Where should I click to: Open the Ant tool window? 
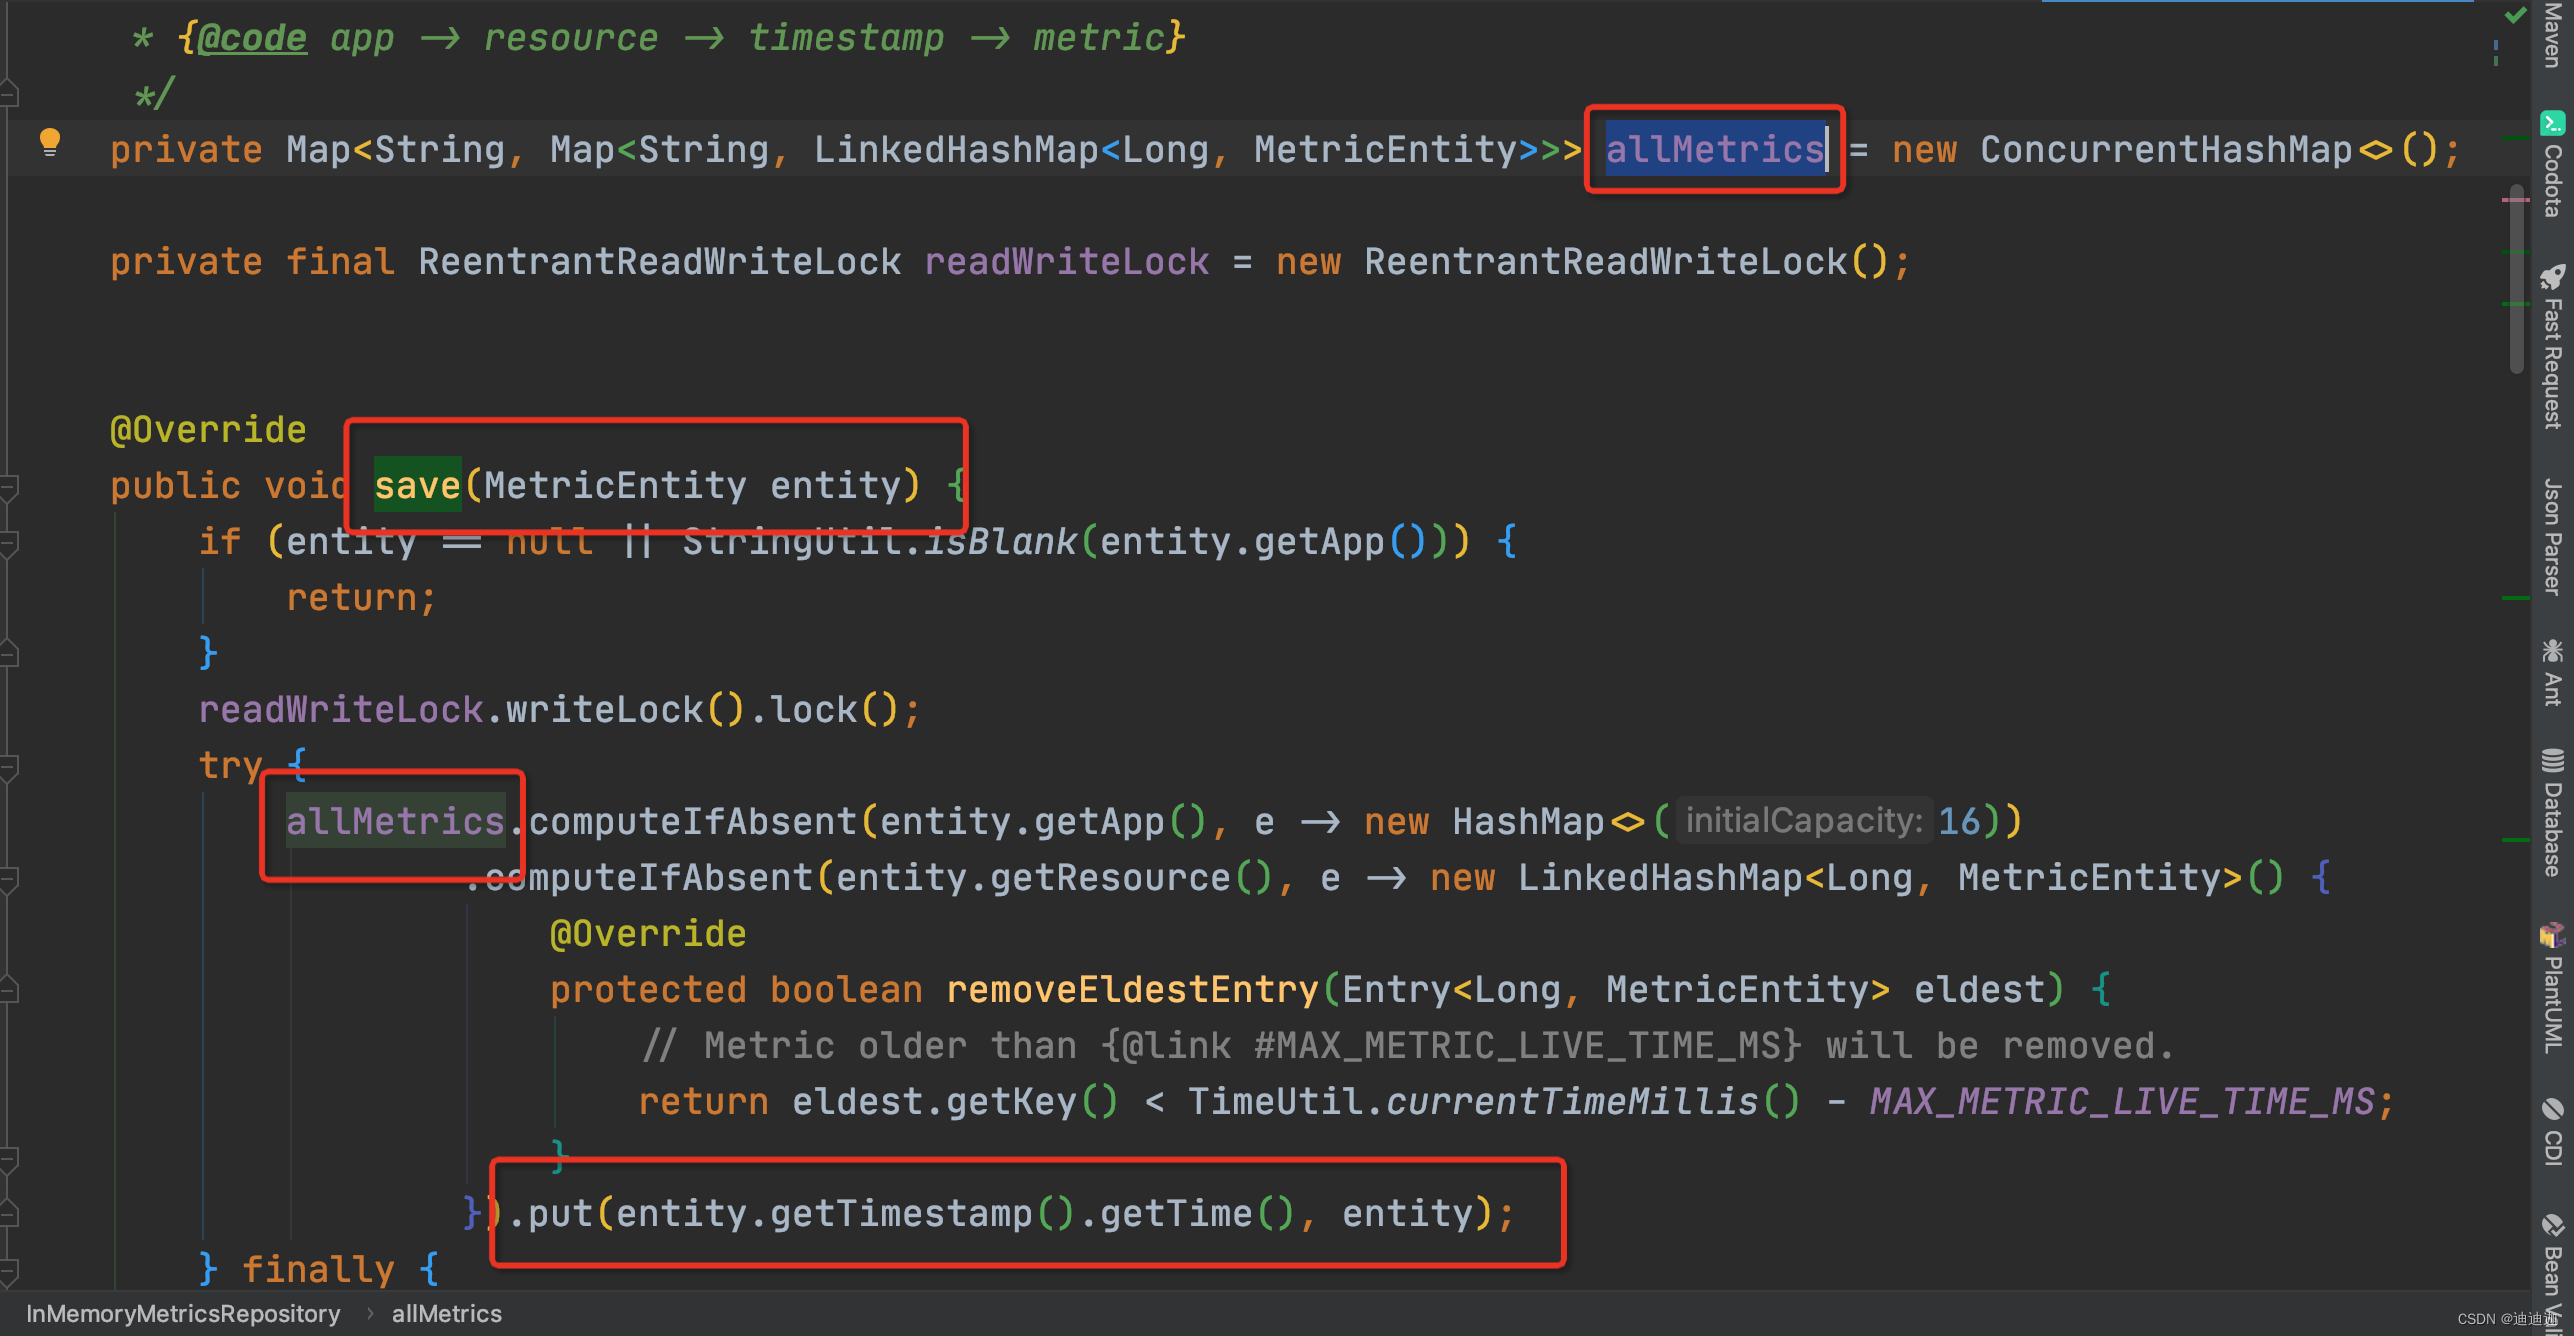click(x=2553, y=673)
